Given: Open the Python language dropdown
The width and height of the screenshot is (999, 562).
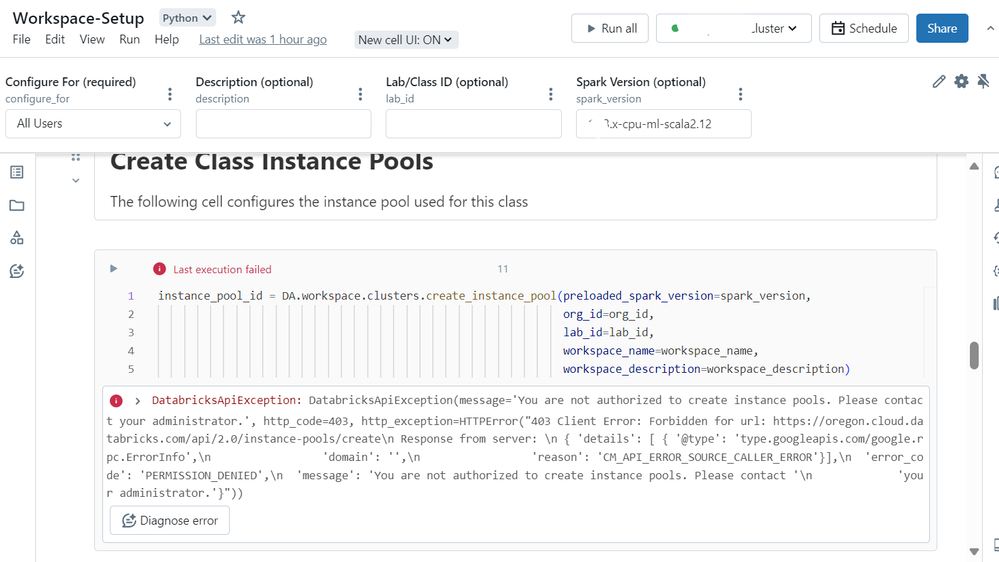Looking at the screenshot, I should pos(187,18).
